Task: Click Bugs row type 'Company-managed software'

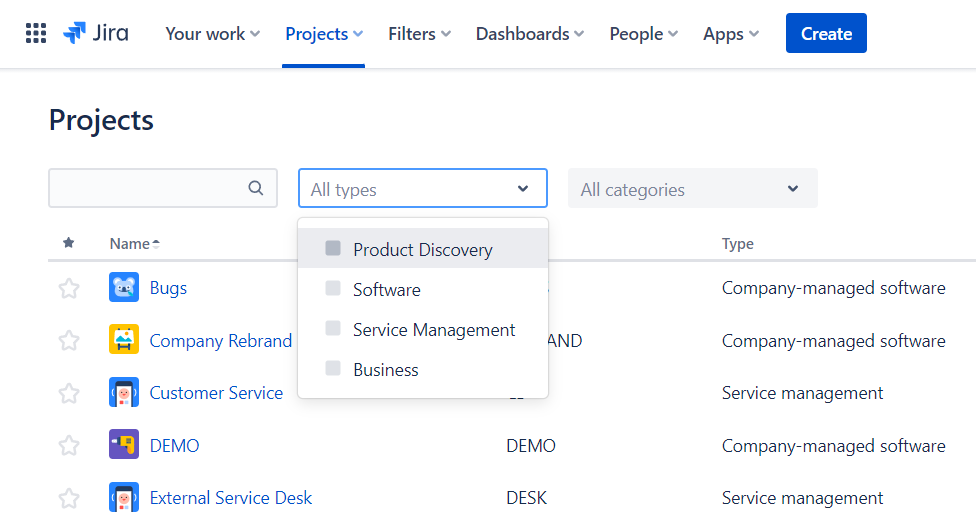Action: tap(833, 288)
